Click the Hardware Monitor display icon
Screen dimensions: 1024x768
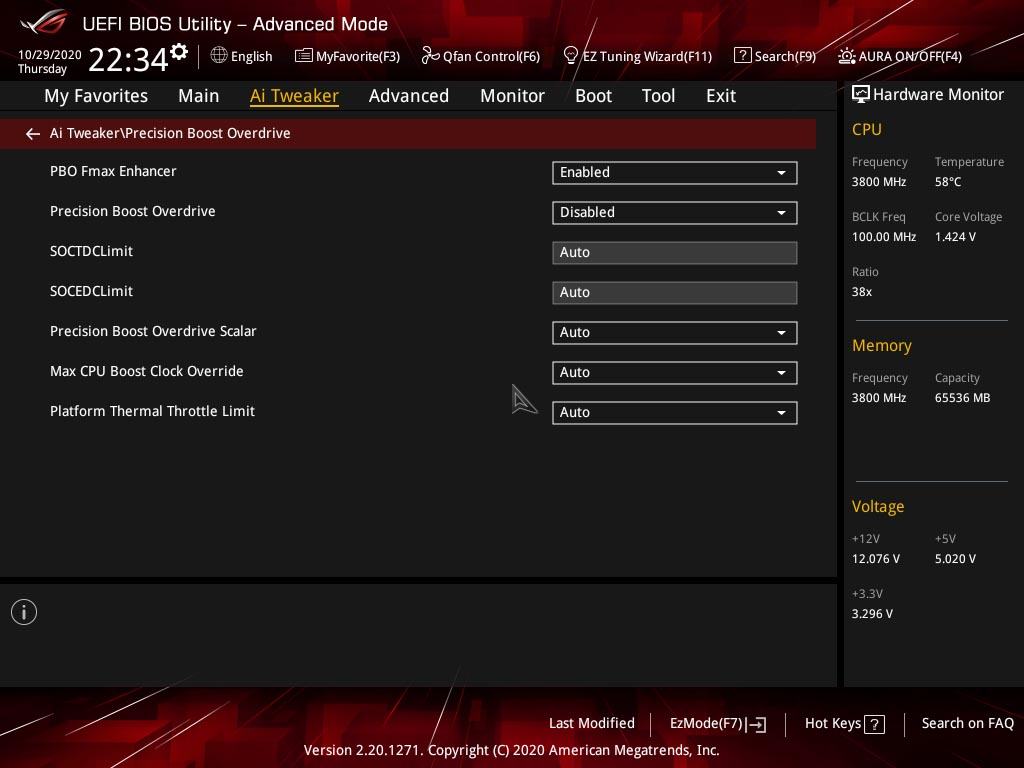861,94
